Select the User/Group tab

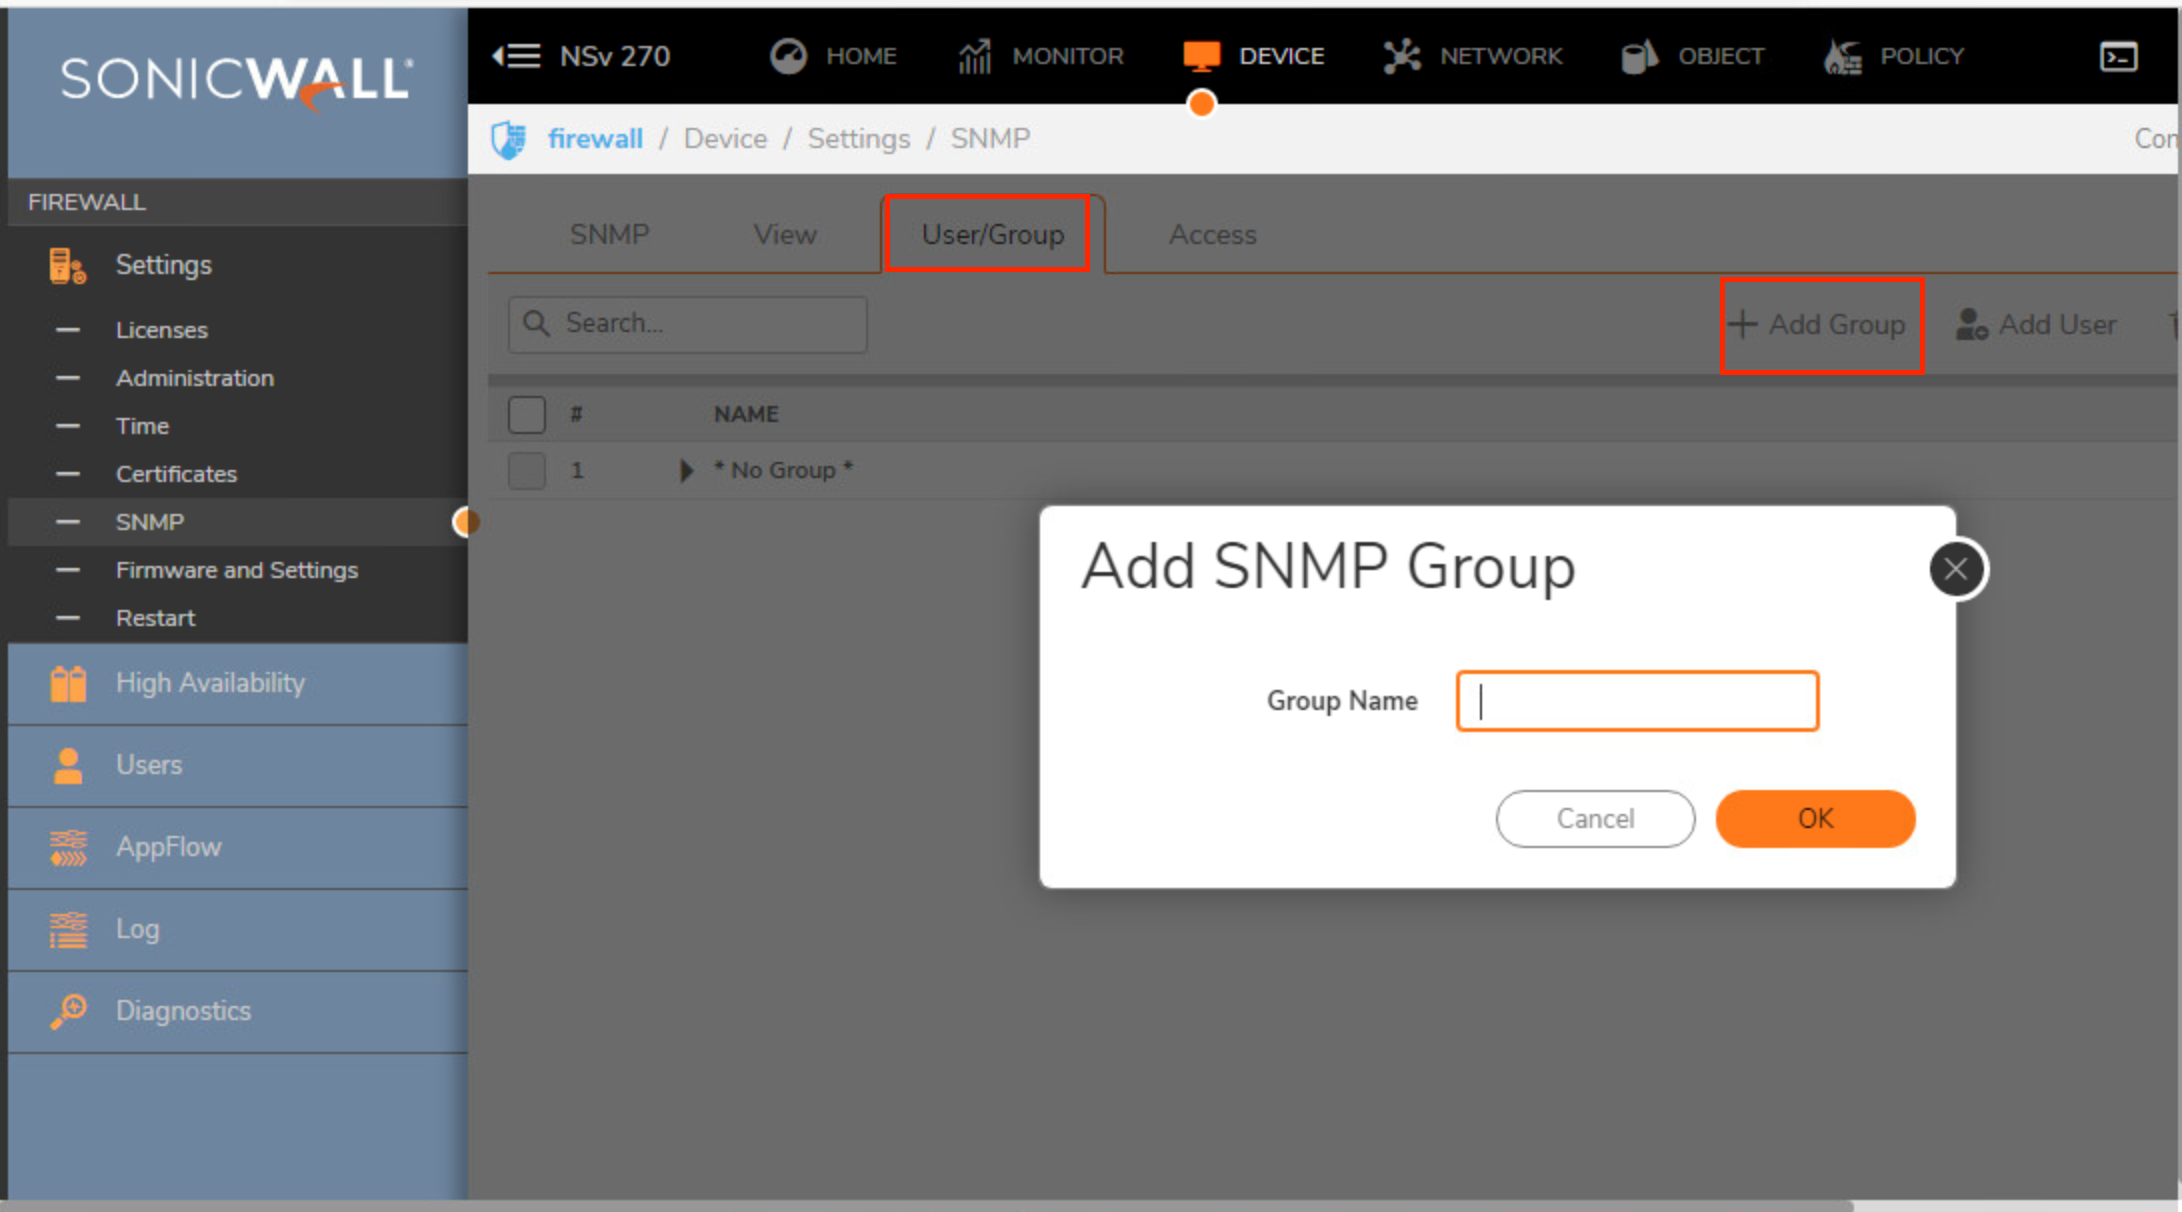coord(993,235)
